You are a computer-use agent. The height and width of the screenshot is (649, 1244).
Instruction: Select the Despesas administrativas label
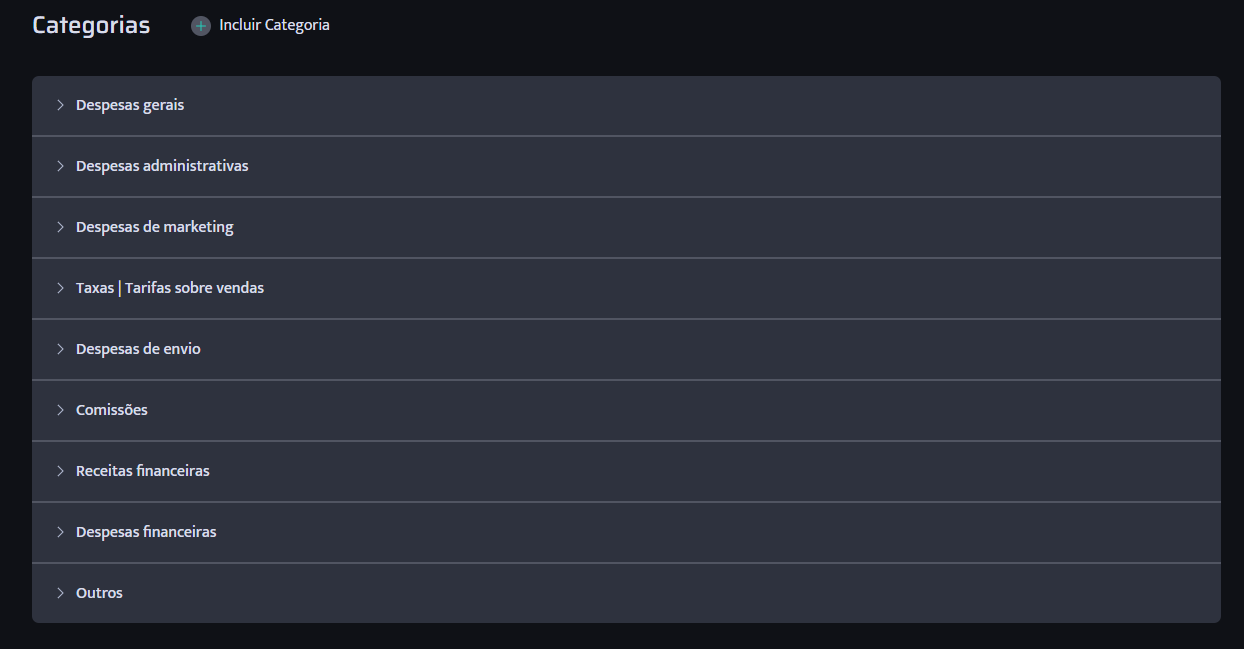[162, 166]
